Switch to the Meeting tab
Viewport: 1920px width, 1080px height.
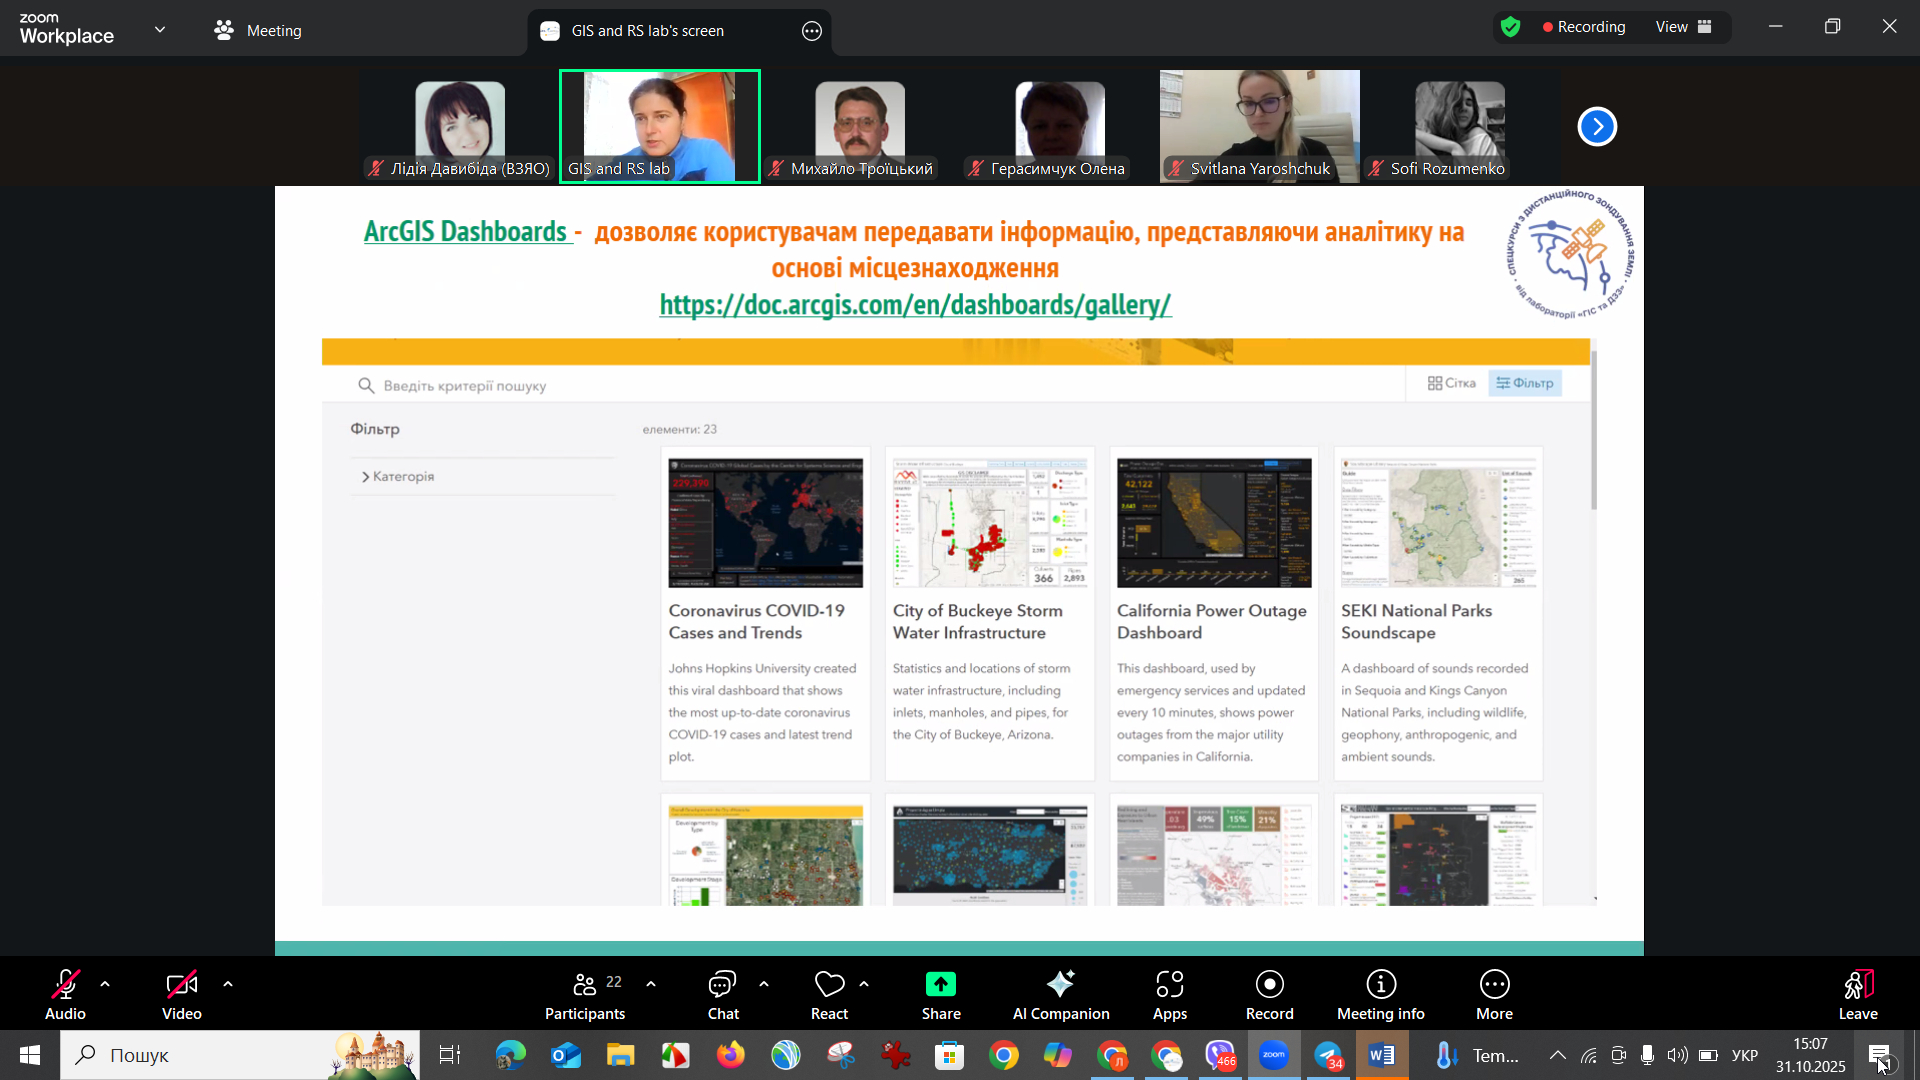coord(258,31)
